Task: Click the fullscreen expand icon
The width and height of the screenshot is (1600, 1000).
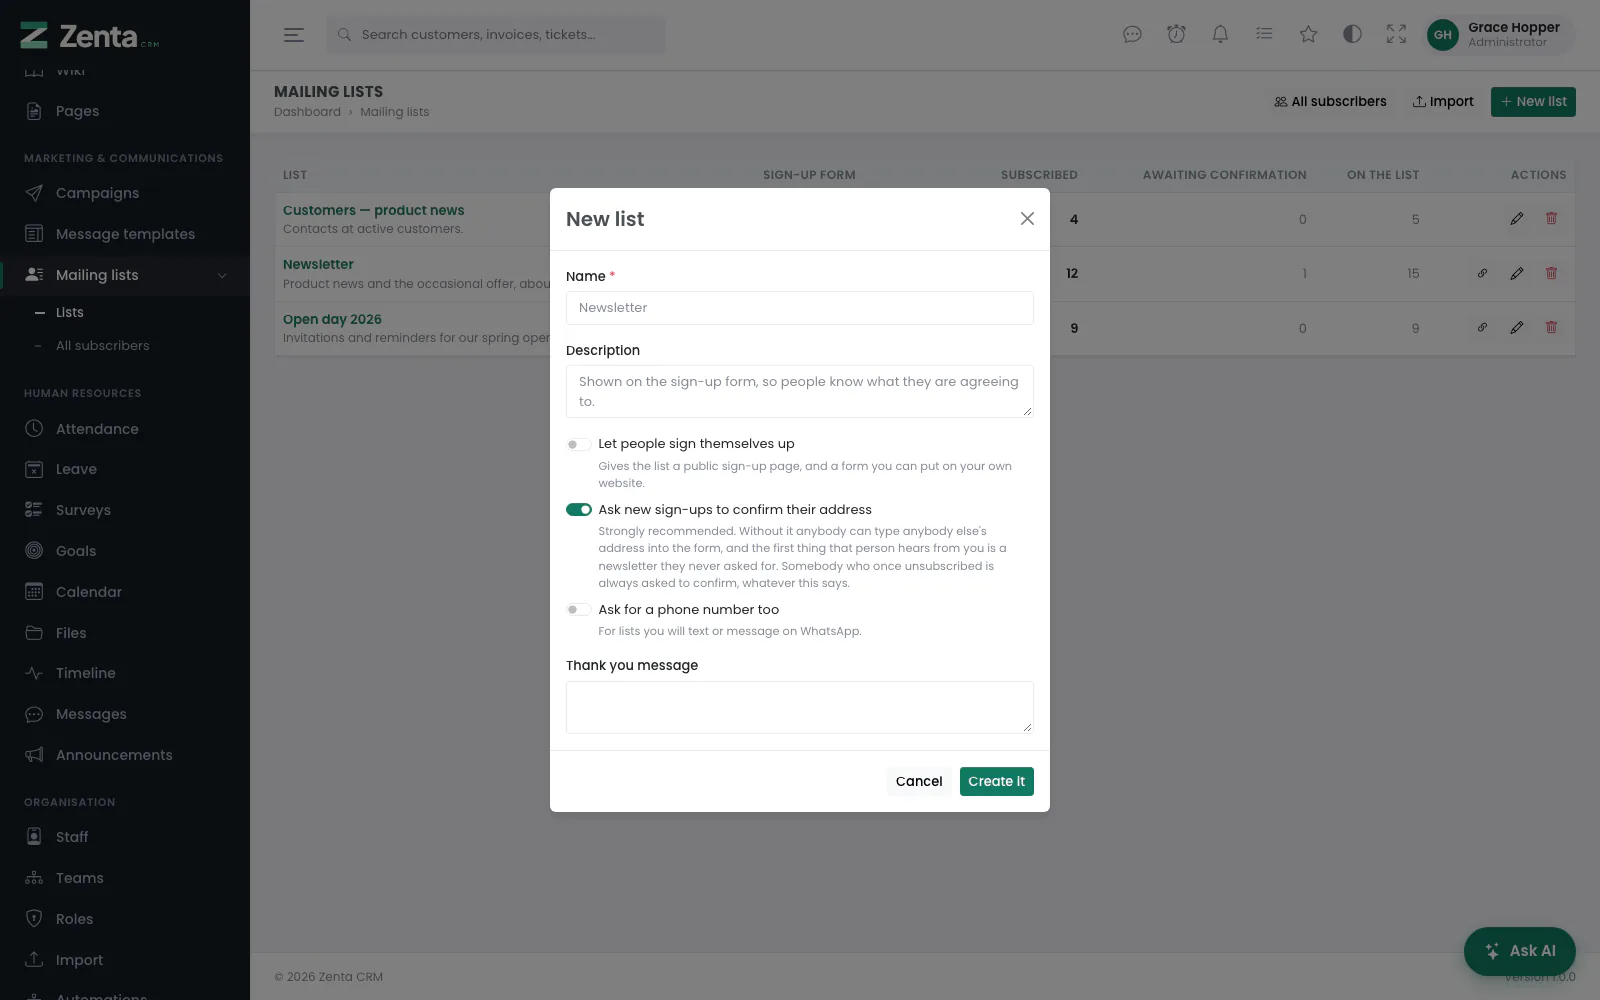Action: pos(1396,35)
